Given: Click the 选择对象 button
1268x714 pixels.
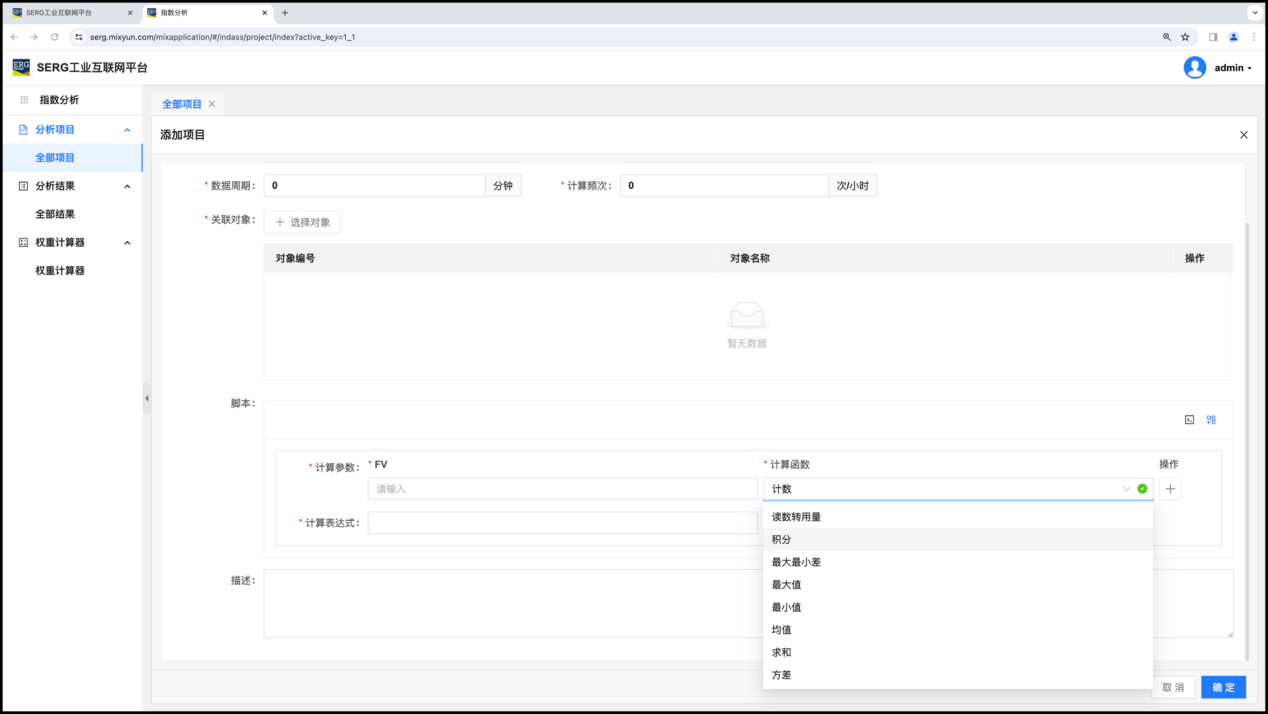Looking at the screenshot, I should [302, 222].
